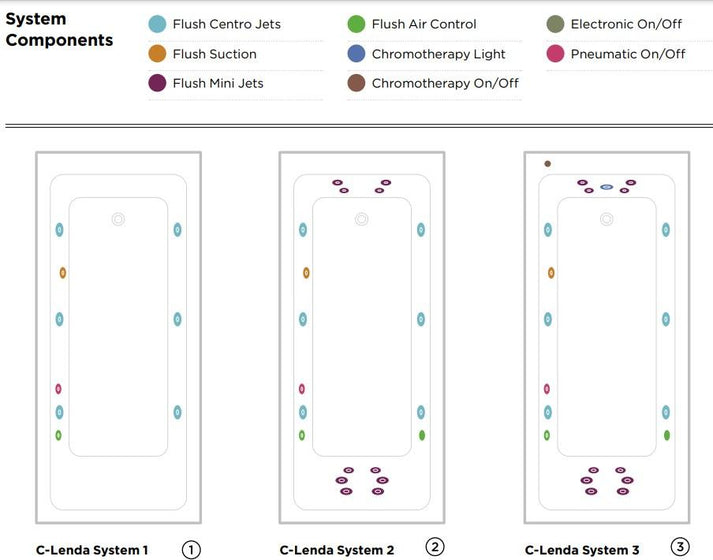Click the purple Flush Mini Jets legend dot

157,83
